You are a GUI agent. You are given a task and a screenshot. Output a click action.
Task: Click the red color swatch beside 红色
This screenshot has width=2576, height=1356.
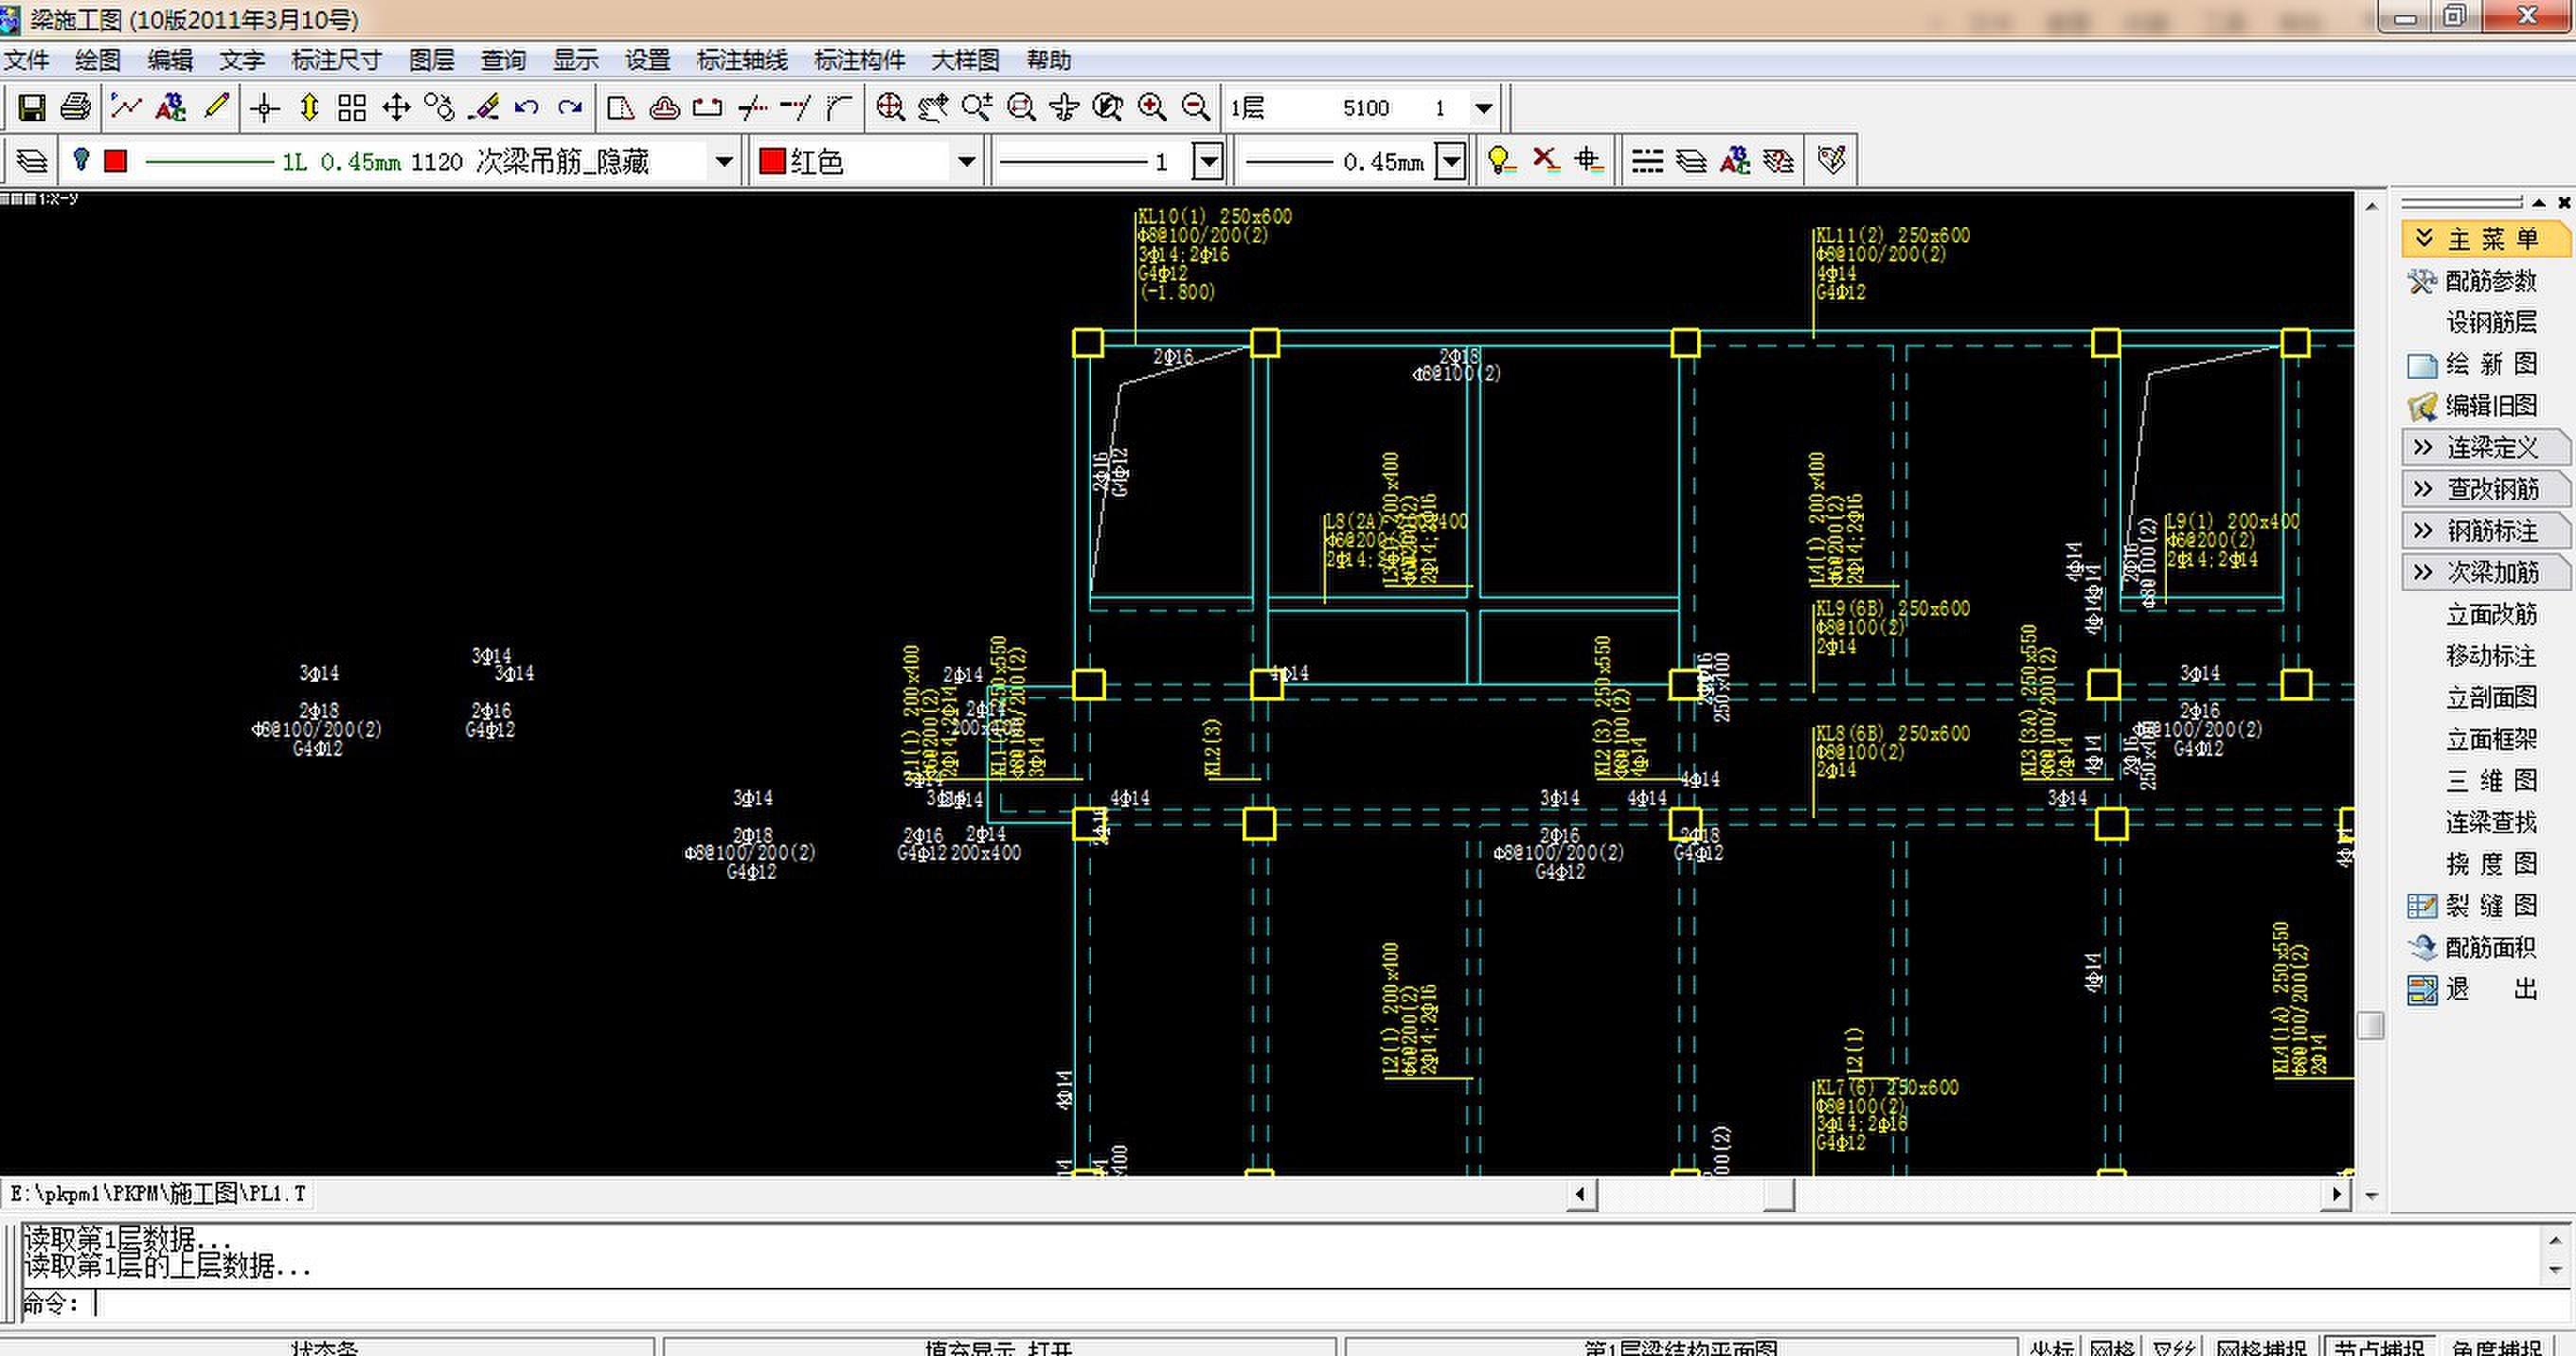[772, 161]
